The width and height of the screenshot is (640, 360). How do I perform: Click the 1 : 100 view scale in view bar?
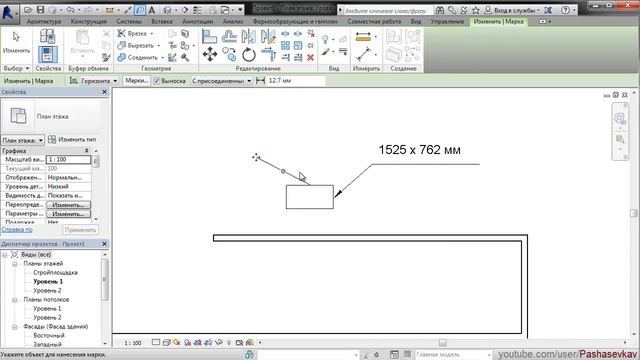coord(133,343)
